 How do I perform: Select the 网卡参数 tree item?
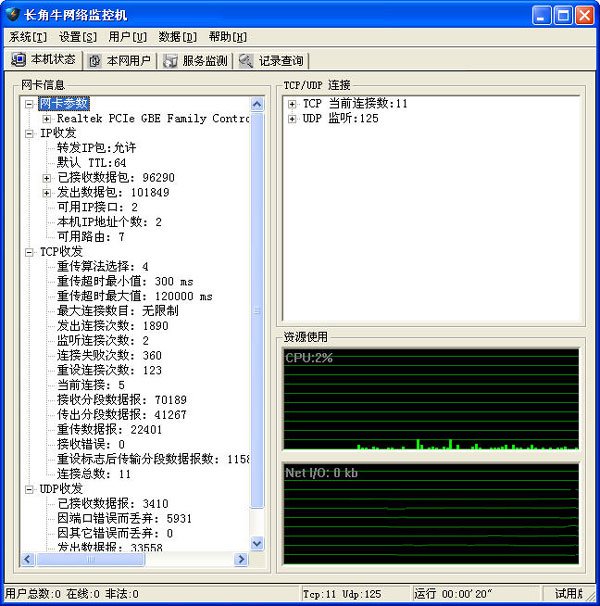[x=64, y=103]
